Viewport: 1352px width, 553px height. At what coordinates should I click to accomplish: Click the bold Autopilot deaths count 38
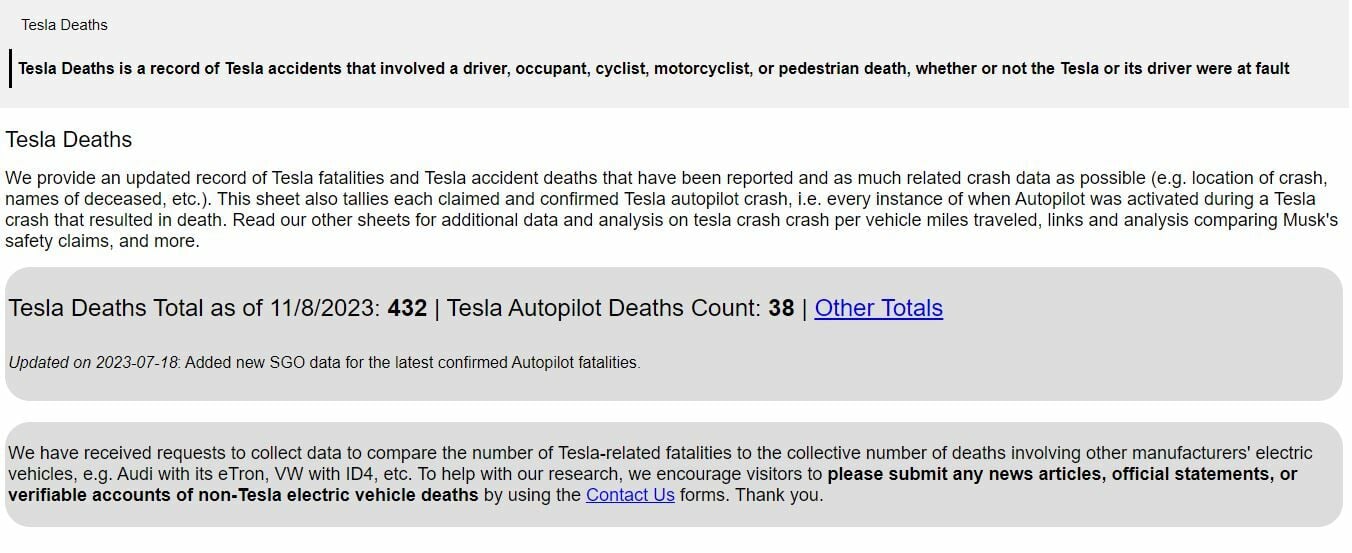[781, 308]
